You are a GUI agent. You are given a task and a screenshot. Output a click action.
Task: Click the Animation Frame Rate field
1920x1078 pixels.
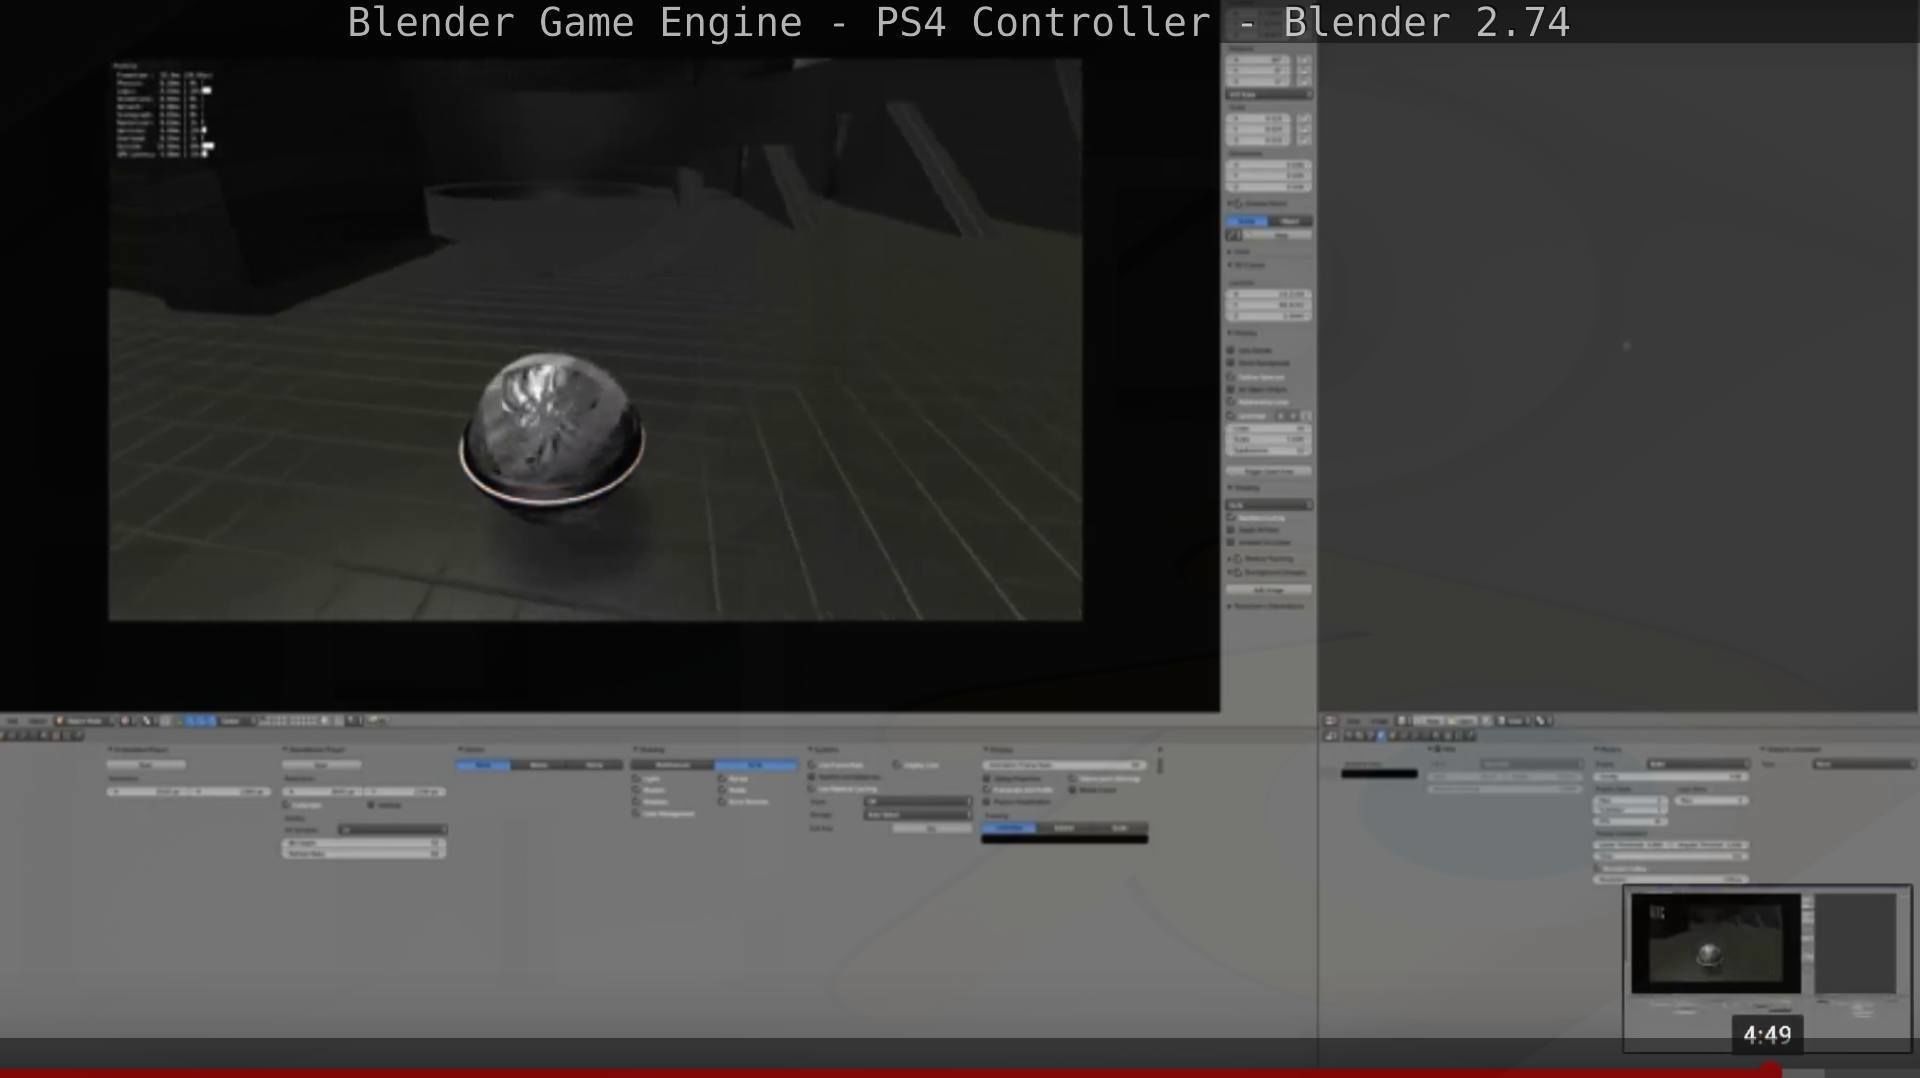[1064, 765]
